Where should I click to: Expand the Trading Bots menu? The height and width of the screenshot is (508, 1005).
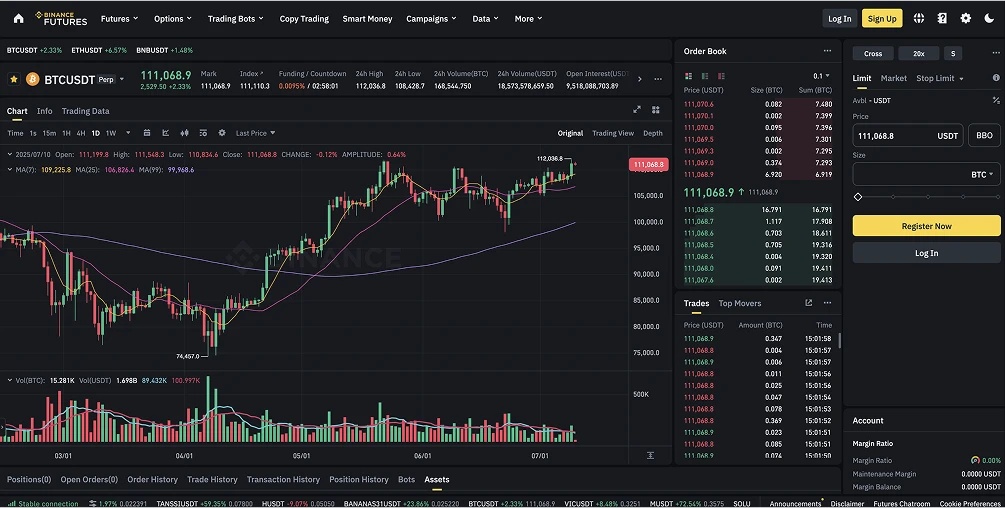[235, 19]
